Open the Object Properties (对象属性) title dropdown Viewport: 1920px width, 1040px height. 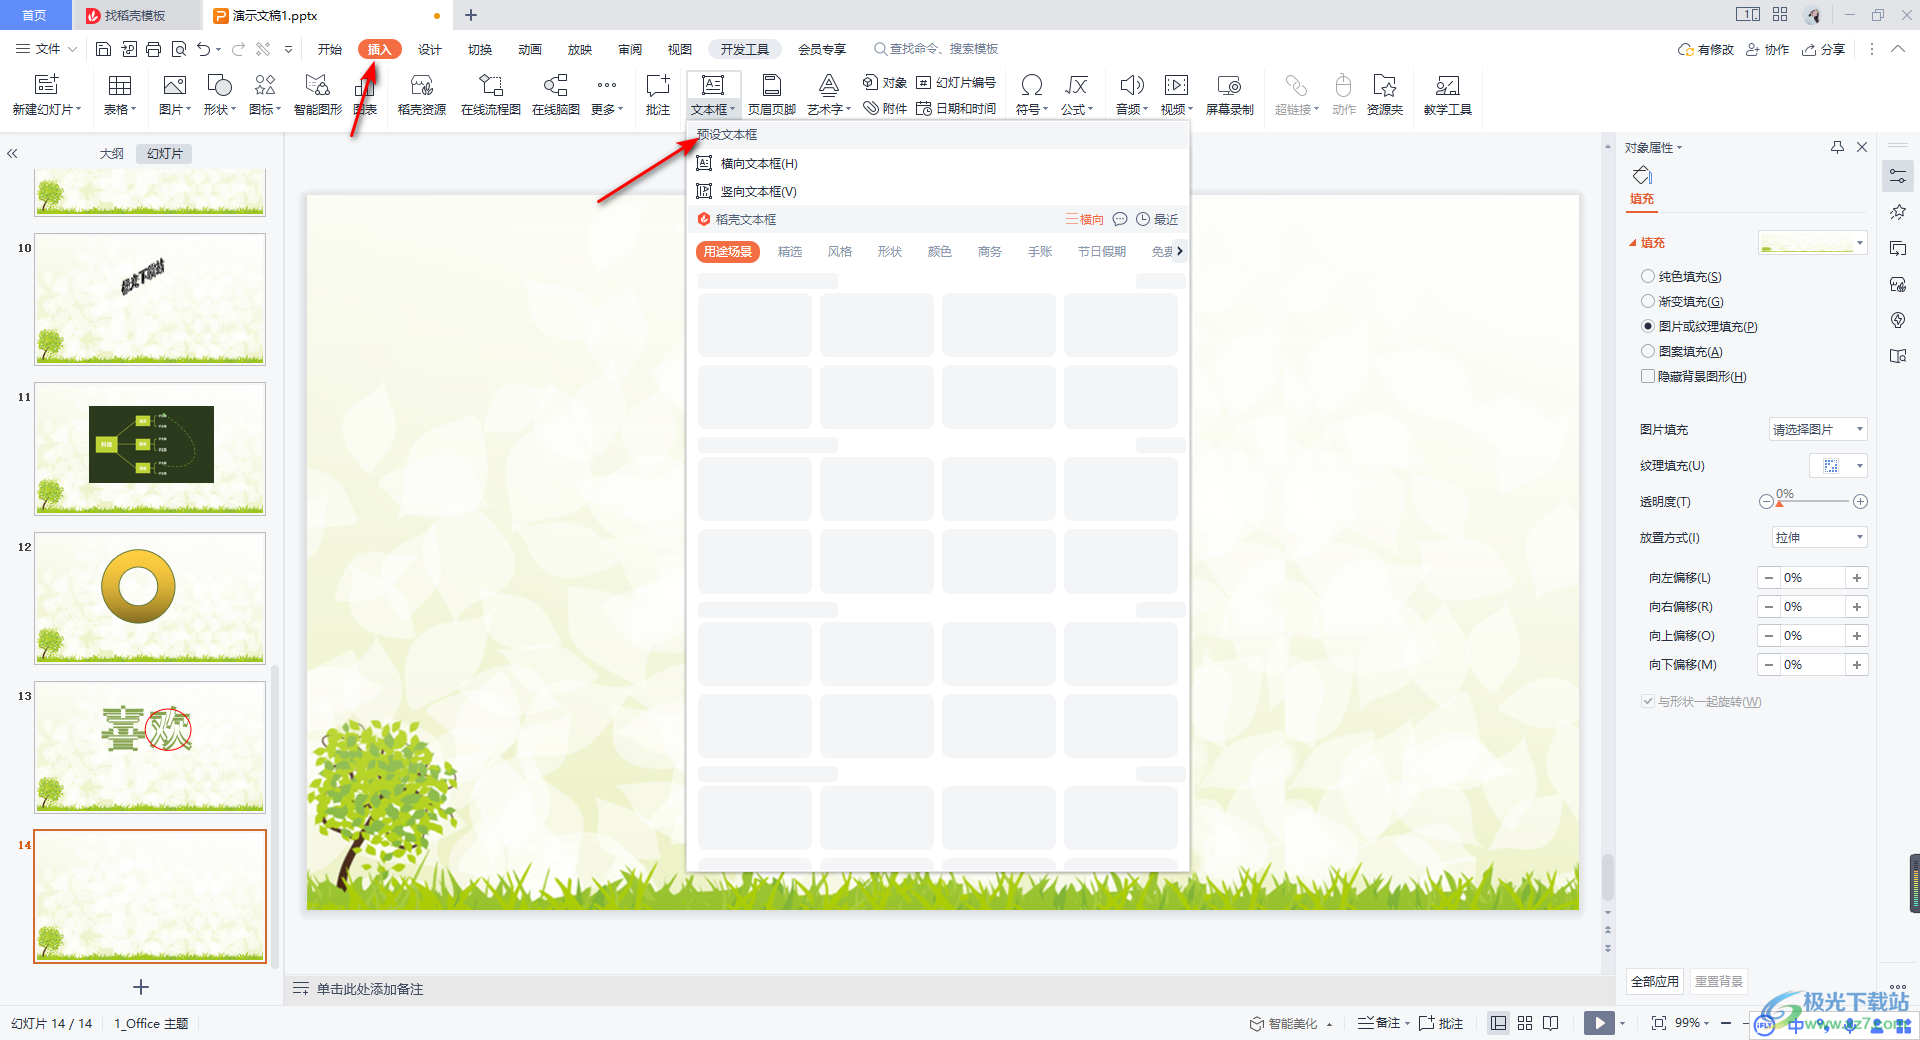(x=1653, y=148)
